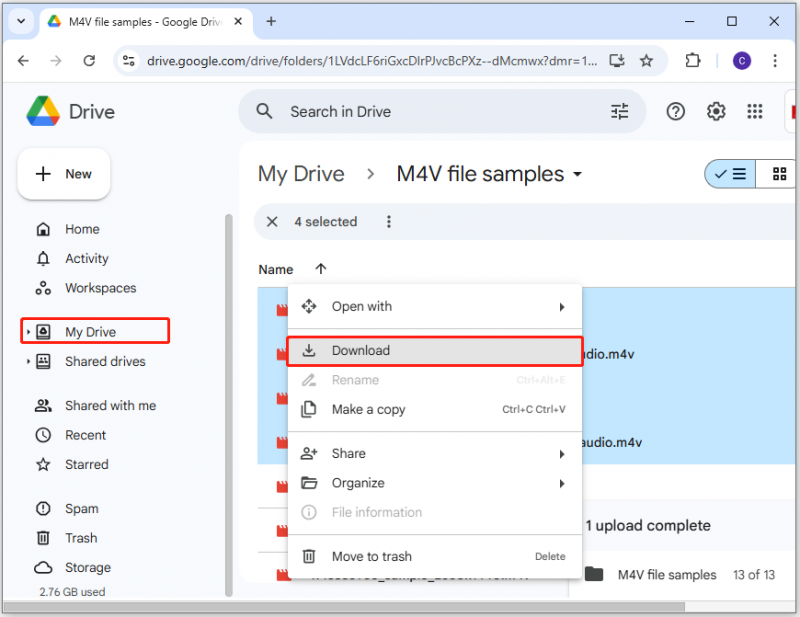The image size is (800, 617).
Task: Switch to grid layout view
Action: pyautogui.click(x=778, y=174)
